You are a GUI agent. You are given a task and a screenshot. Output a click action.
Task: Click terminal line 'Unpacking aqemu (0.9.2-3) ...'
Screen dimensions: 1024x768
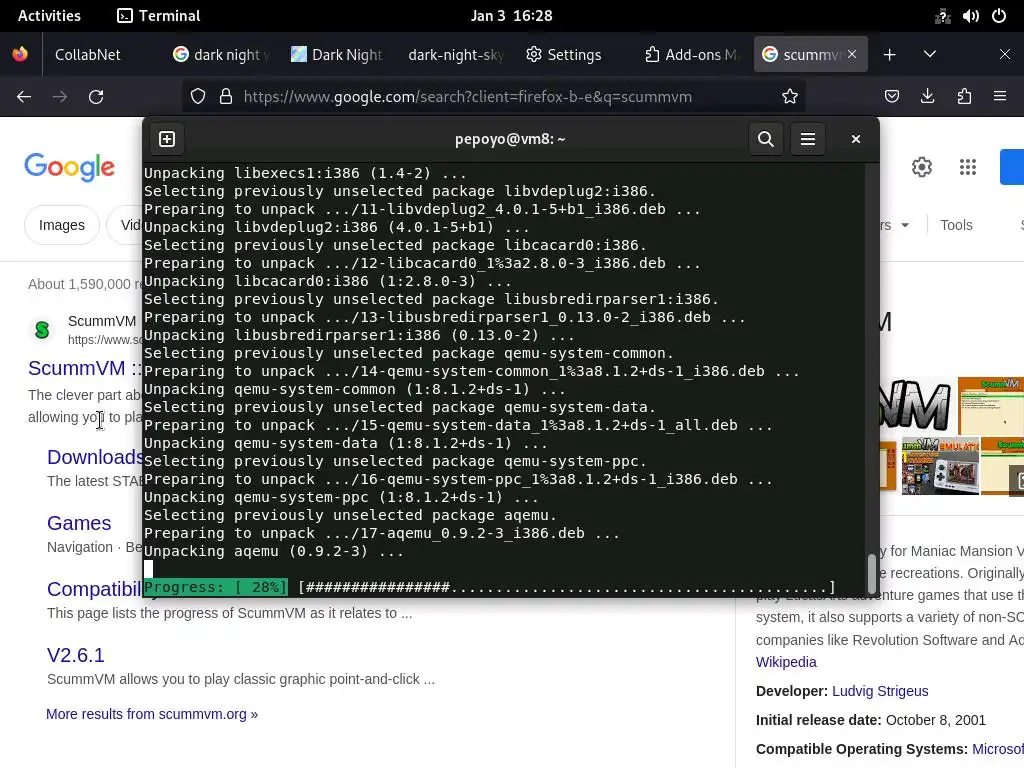click(274, 551)
